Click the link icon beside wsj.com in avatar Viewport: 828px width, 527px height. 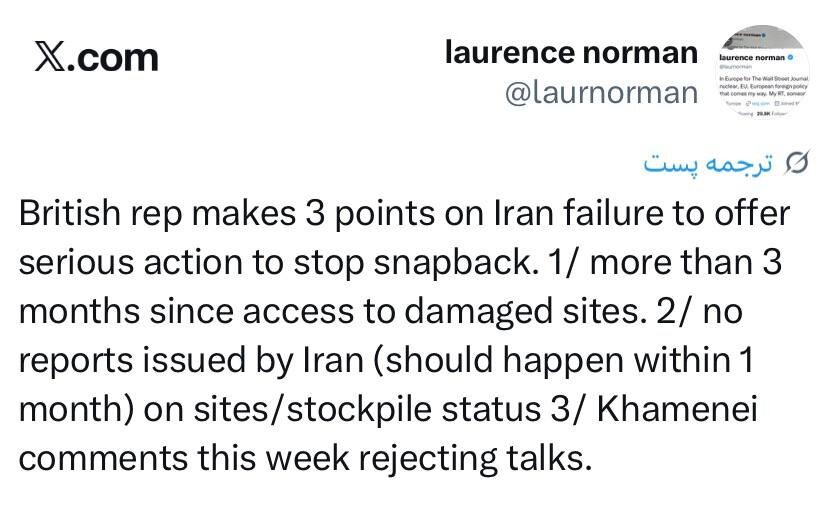(747, 103)
